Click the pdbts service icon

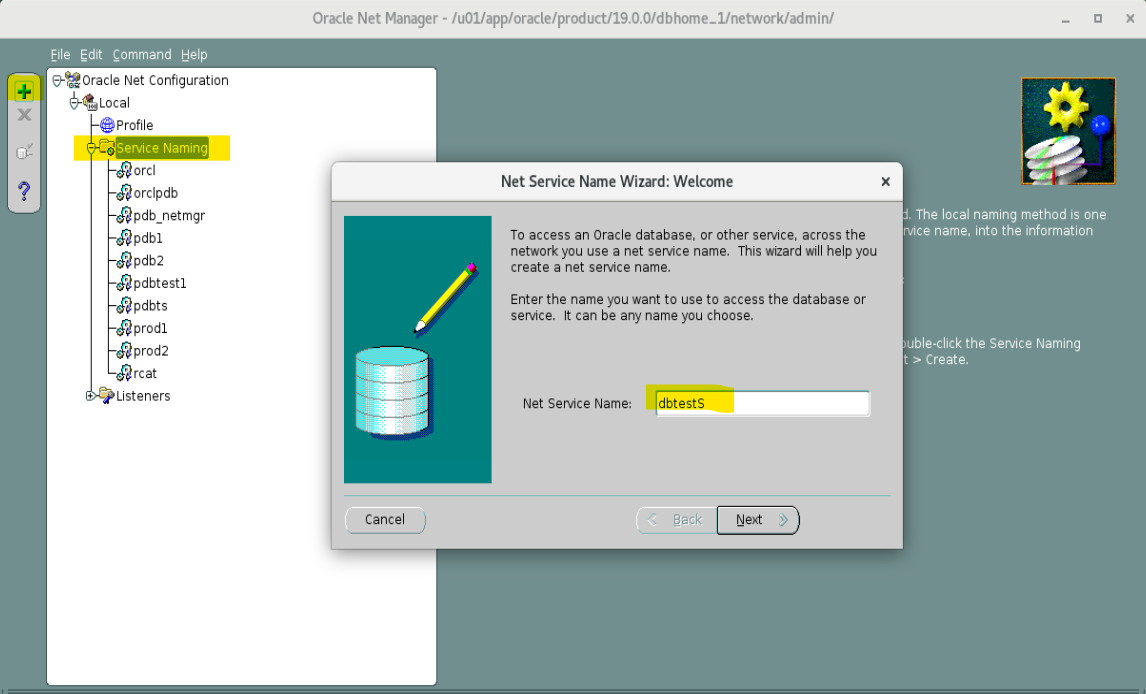click(124, 305)
